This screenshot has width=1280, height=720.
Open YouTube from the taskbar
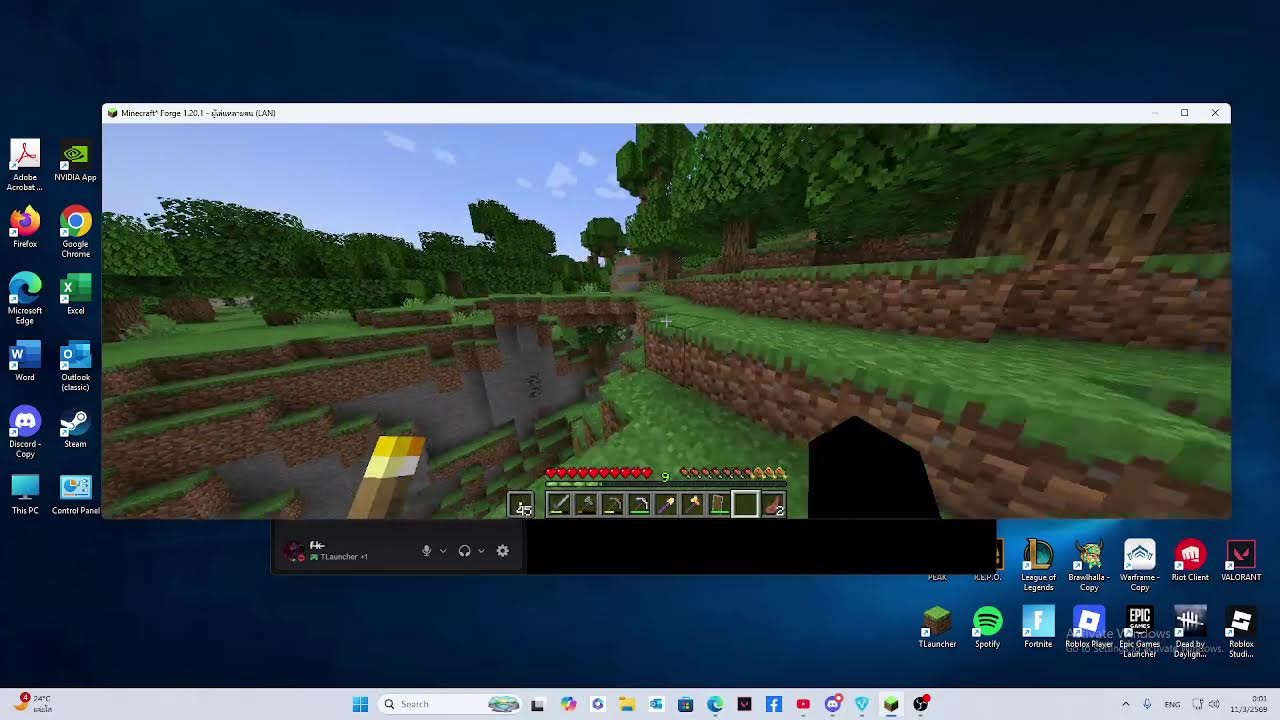tap(803, 704)
